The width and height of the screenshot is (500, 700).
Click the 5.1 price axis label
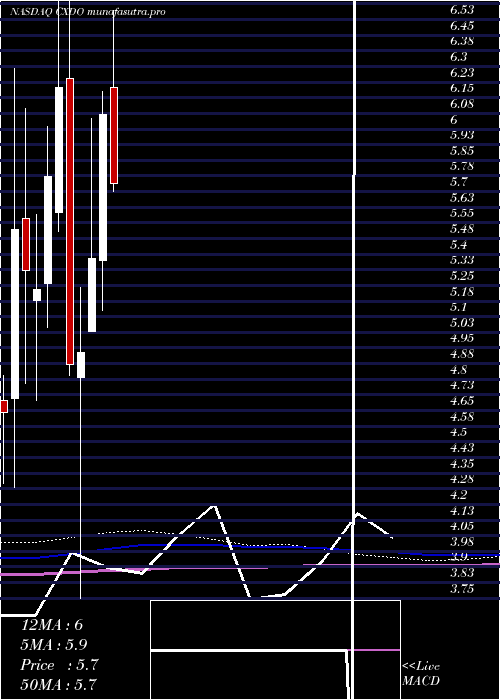[x=459, y=307]
